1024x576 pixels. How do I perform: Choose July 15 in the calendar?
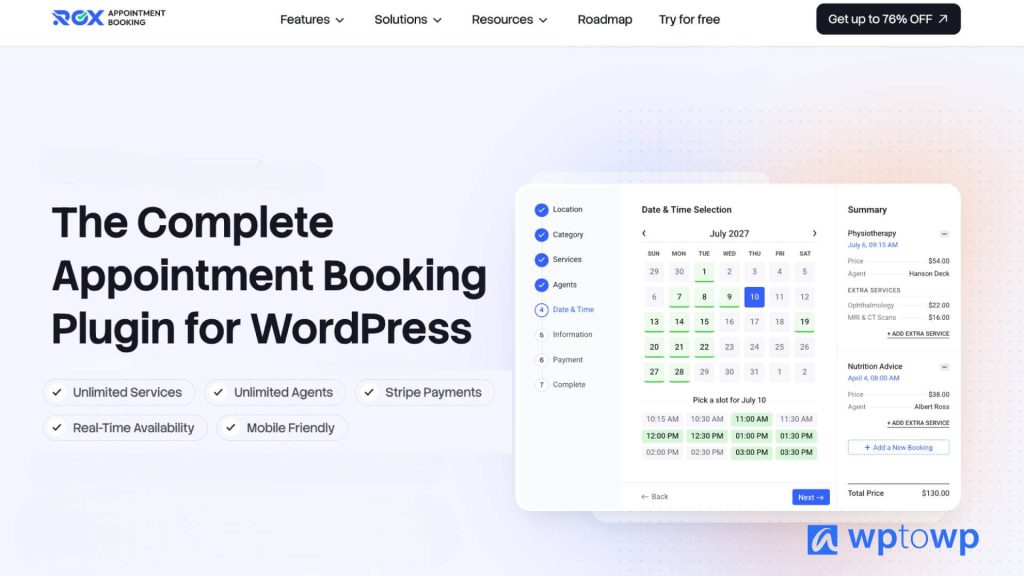(704, 322)
